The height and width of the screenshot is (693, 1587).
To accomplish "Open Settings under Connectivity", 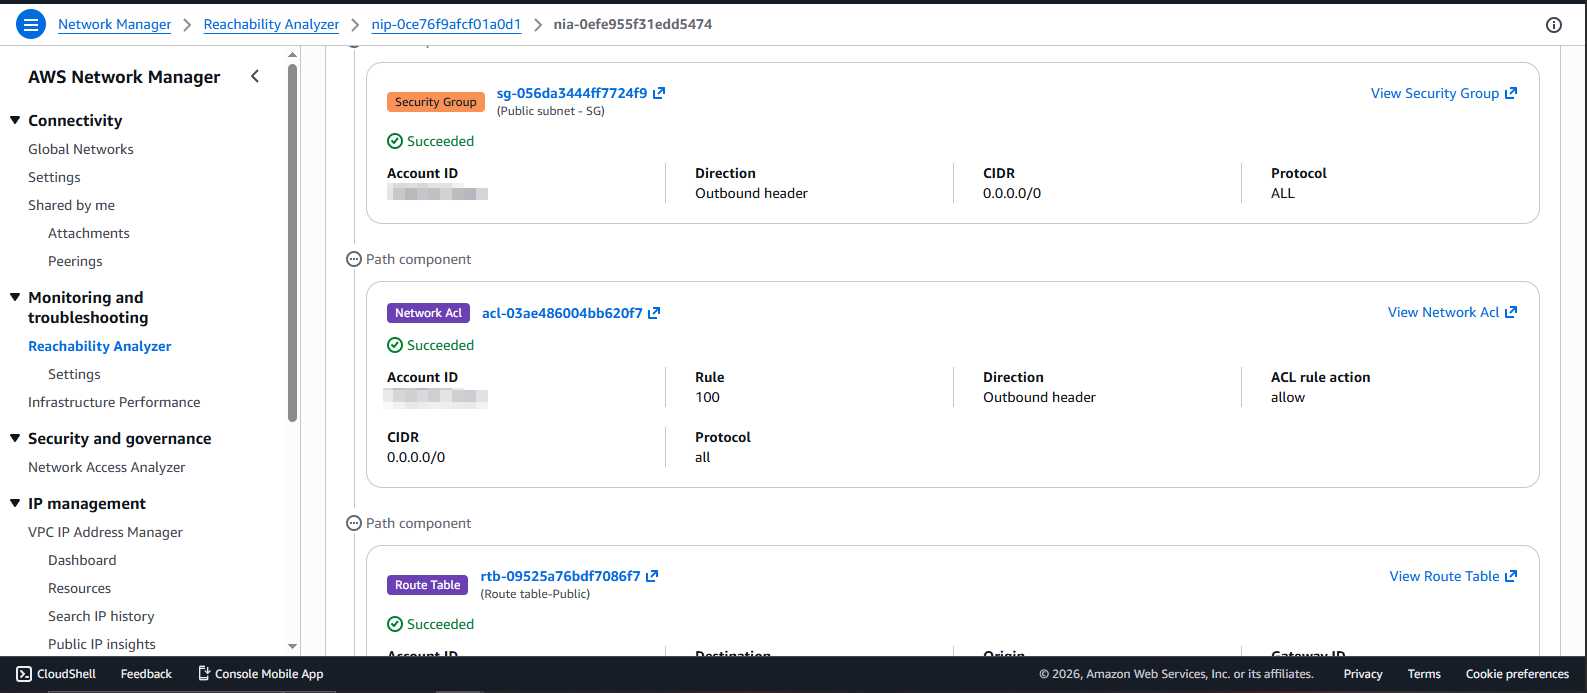I will pos(54,177).
